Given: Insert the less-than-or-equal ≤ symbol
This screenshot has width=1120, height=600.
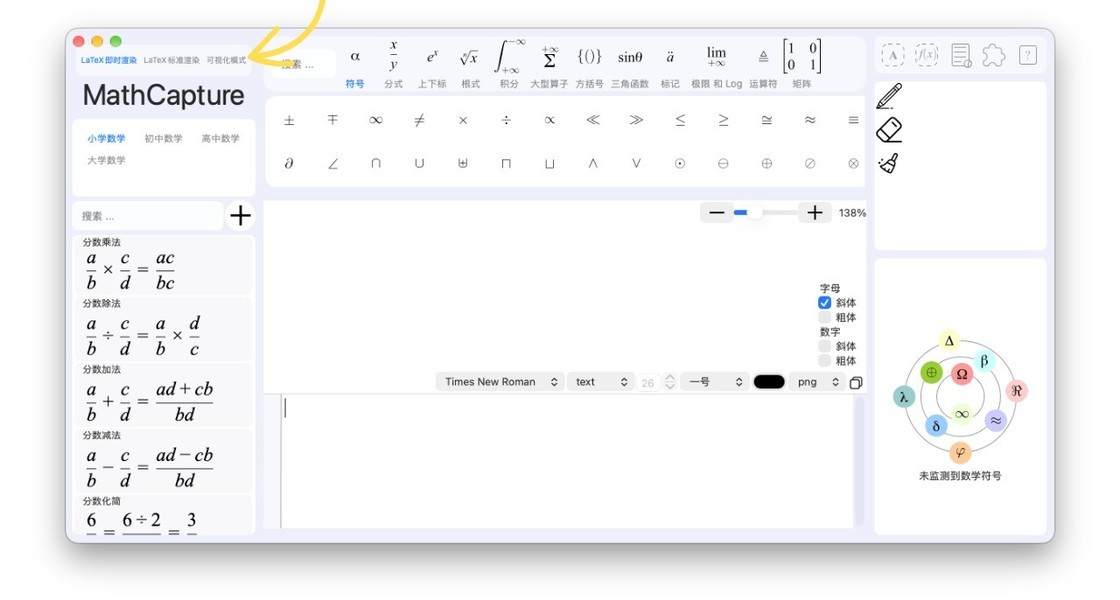Looking at the screenshot, I should 680,120.
